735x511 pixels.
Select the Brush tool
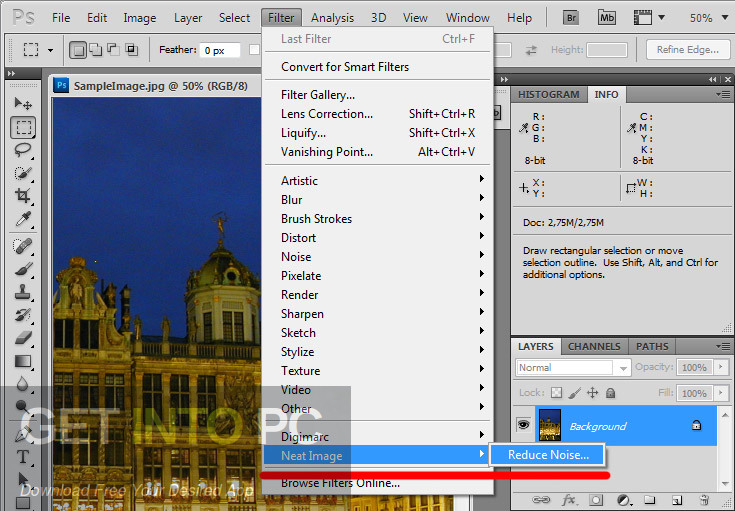coord(22,269)
